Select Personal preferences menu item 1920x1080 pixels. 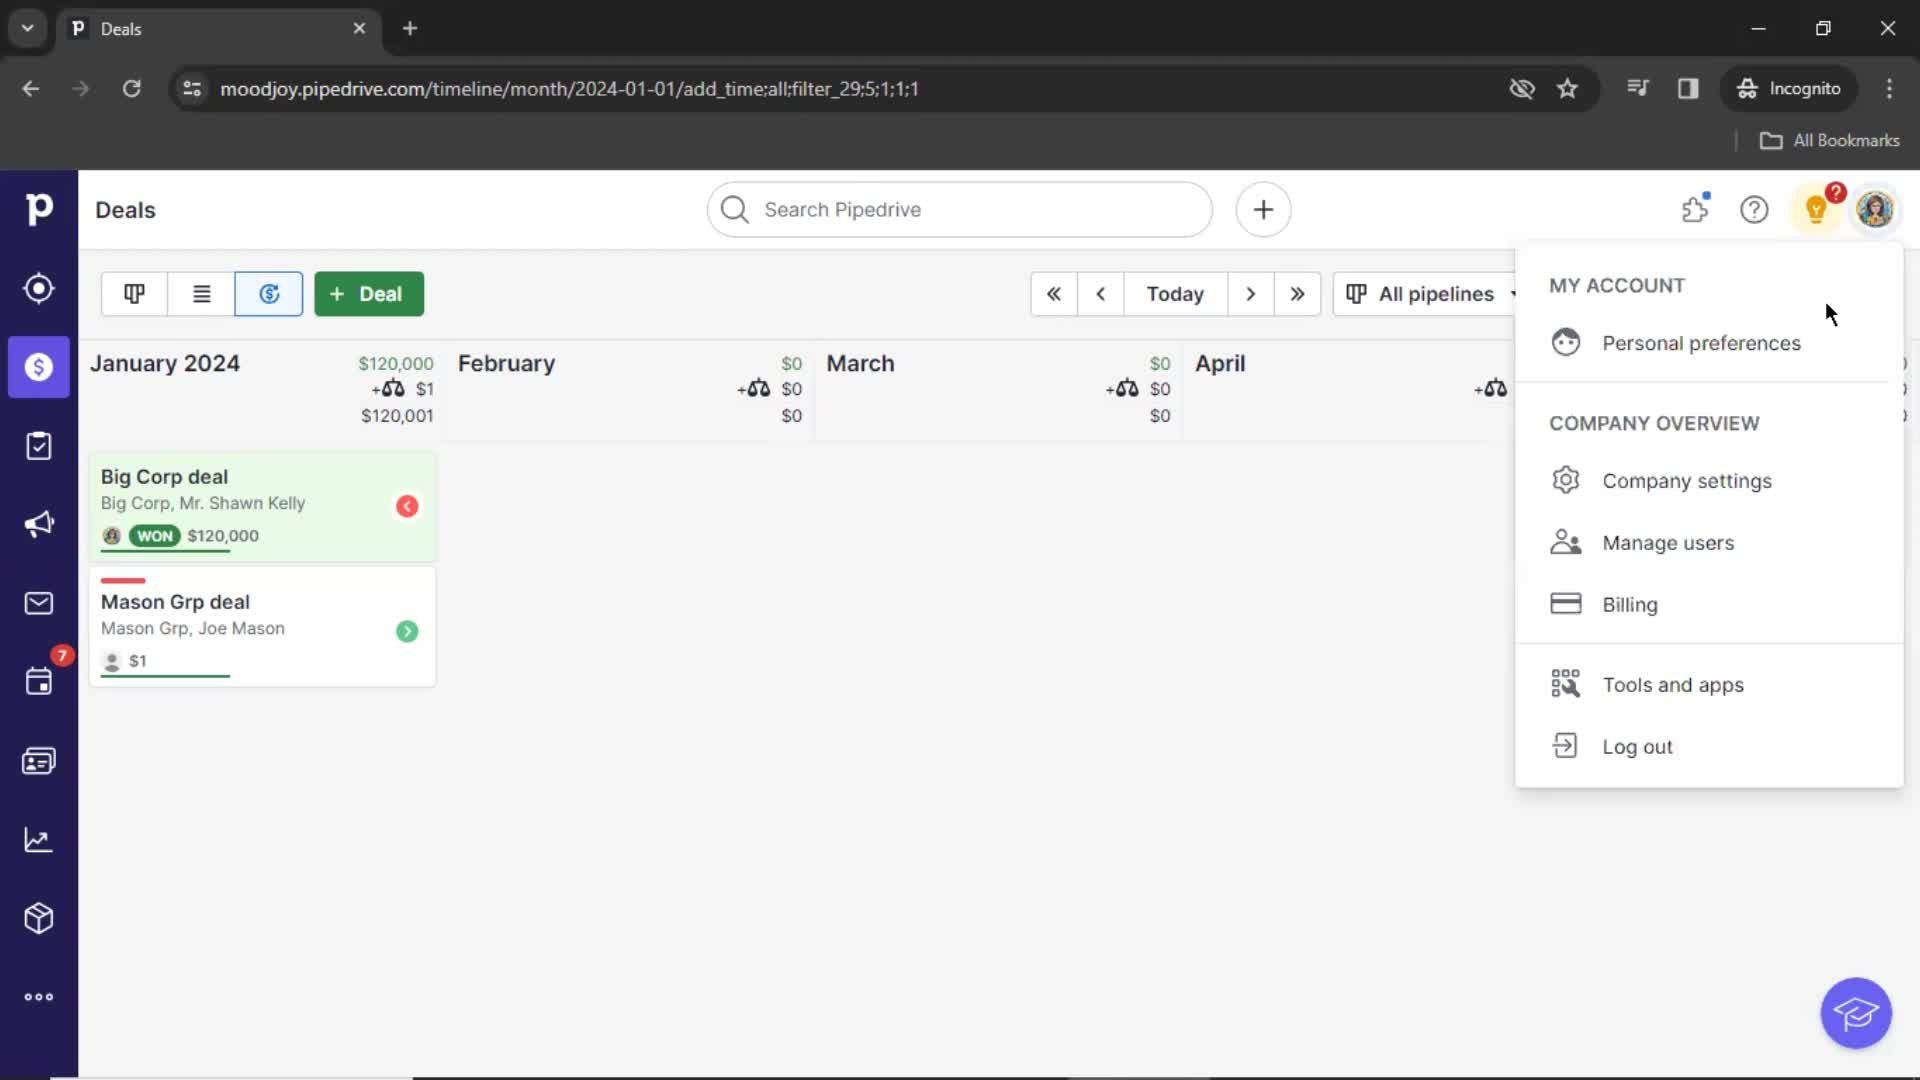1701,342
